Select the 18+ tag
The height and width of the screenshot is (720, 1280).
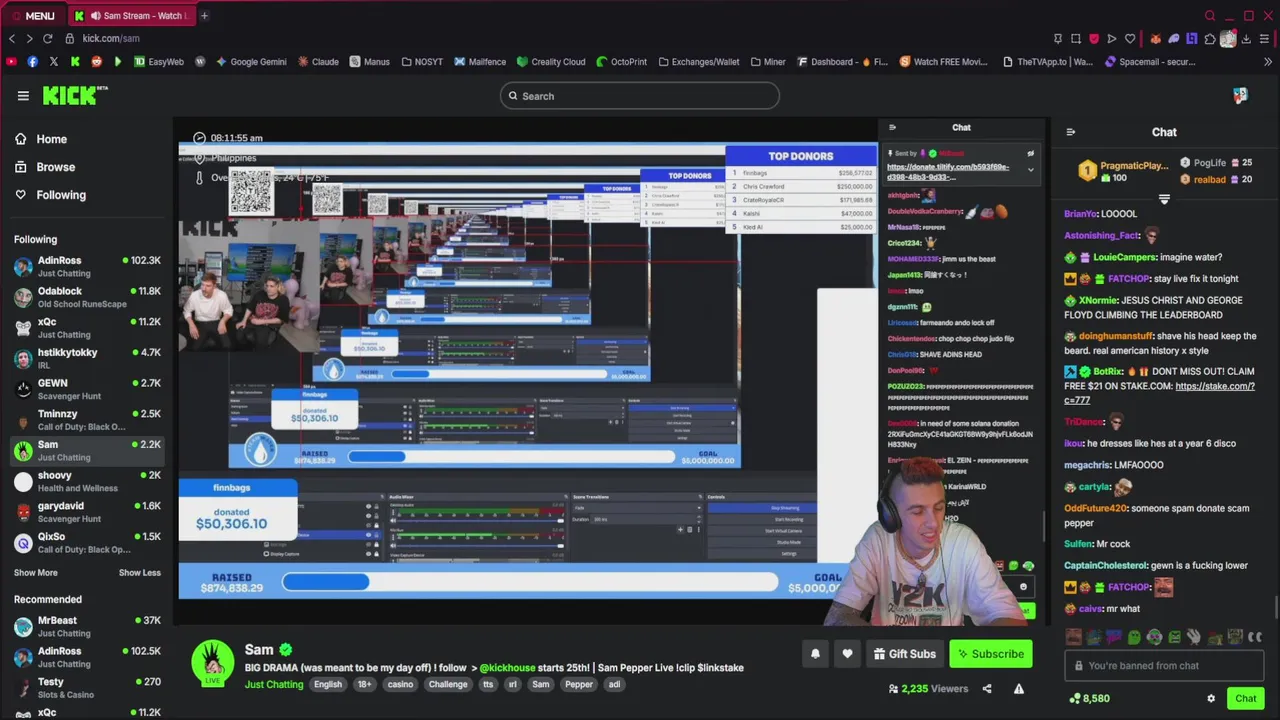(364, 685)
